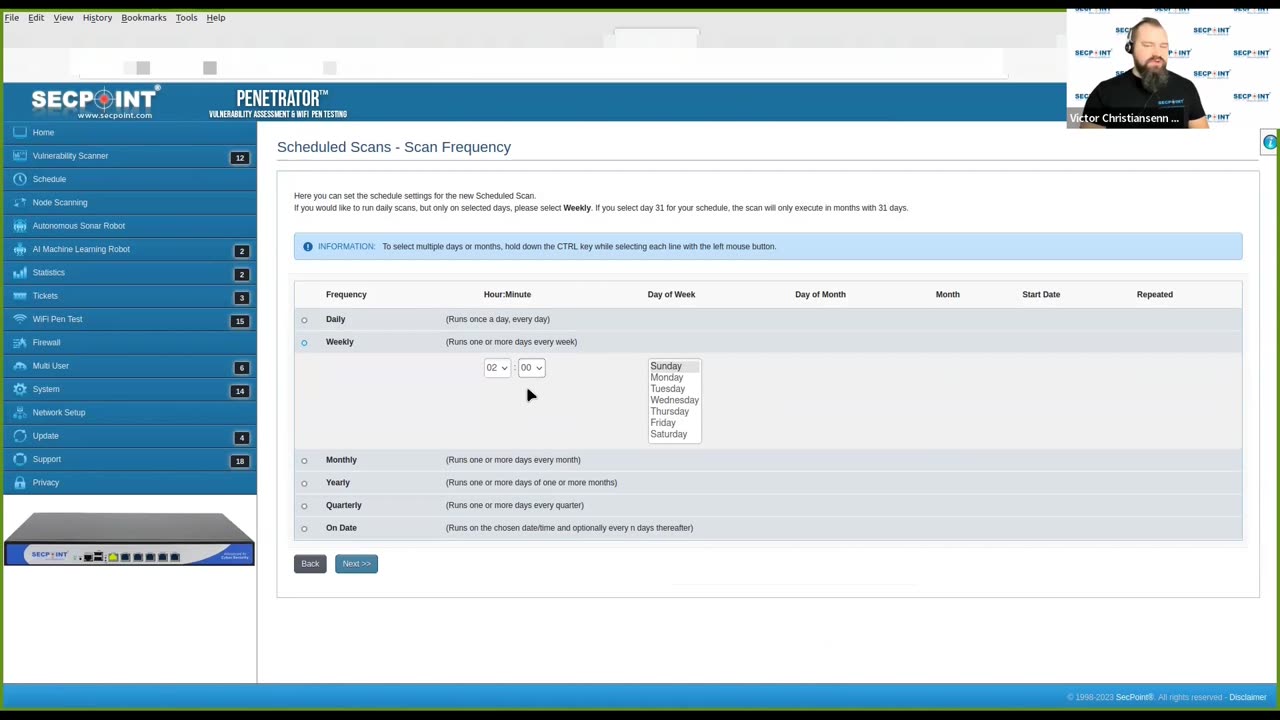
Task: Open the Help menu
Action: click(216, 17)
